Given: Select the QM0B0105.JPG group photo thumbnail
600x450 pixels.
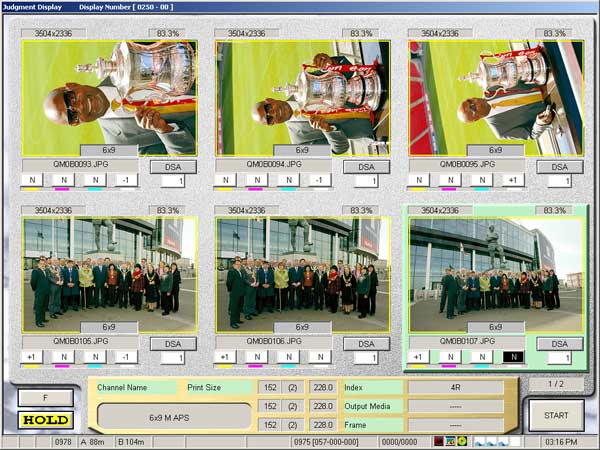Looking at the screenshot, I should 110,275.
